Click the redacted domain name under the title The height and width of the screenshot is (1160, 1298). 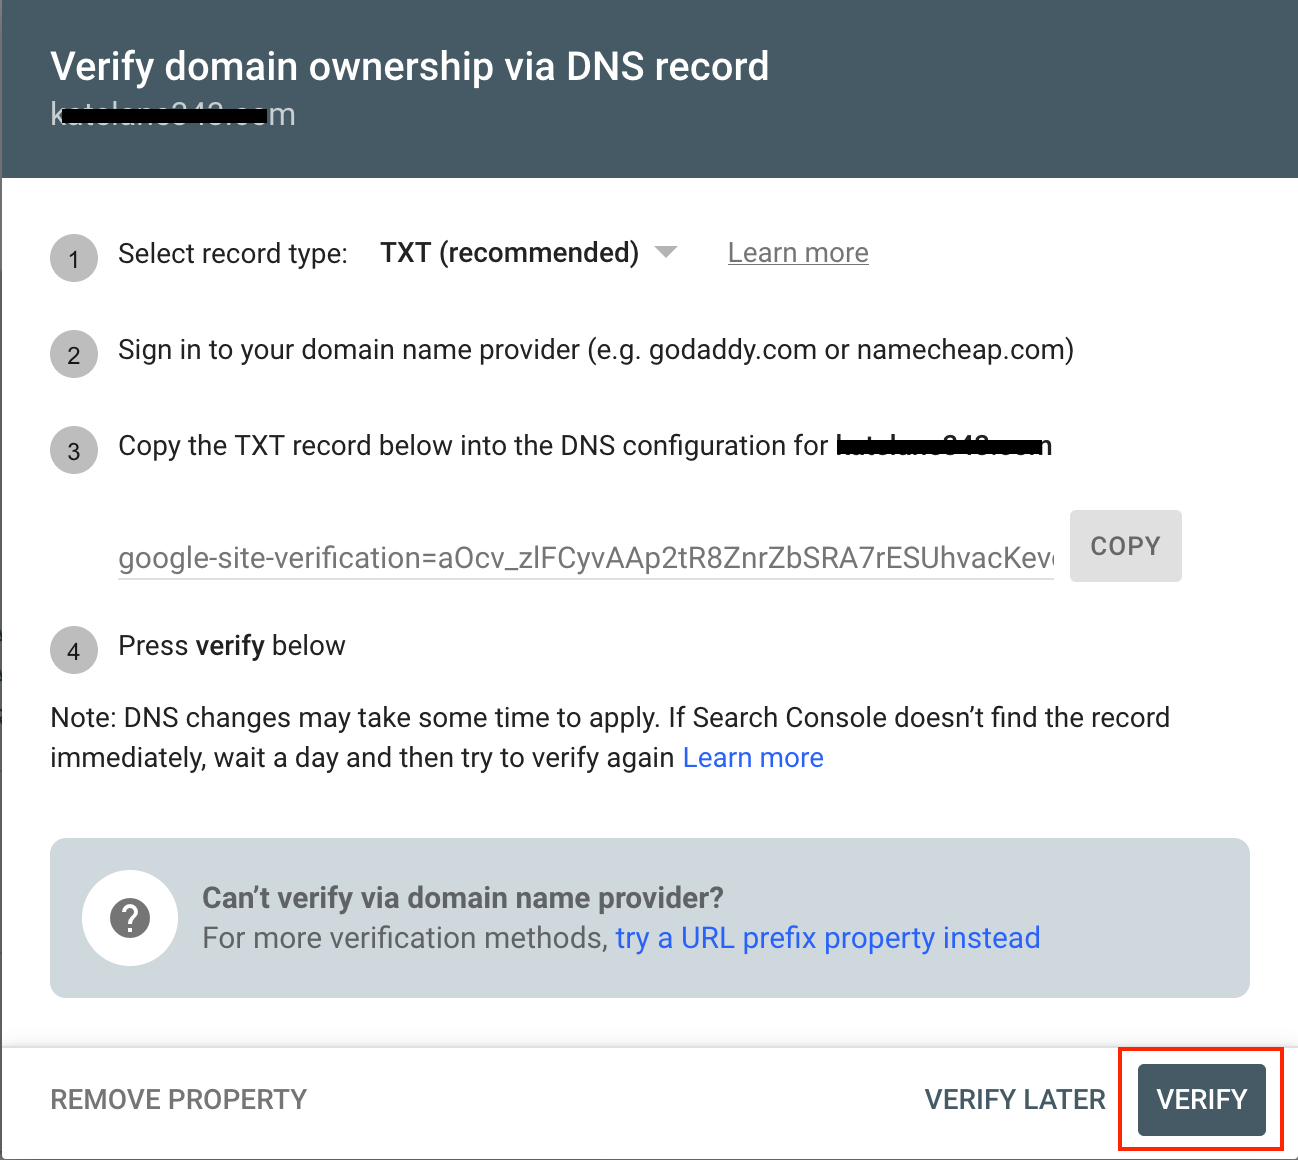coord(173,114)
